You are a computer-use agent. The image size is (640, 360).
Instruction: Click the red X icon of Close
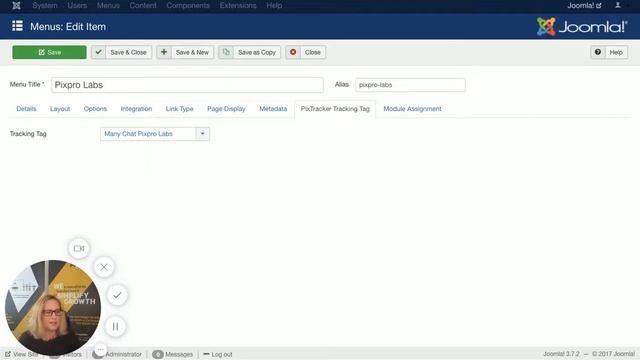tap(293, 52)
